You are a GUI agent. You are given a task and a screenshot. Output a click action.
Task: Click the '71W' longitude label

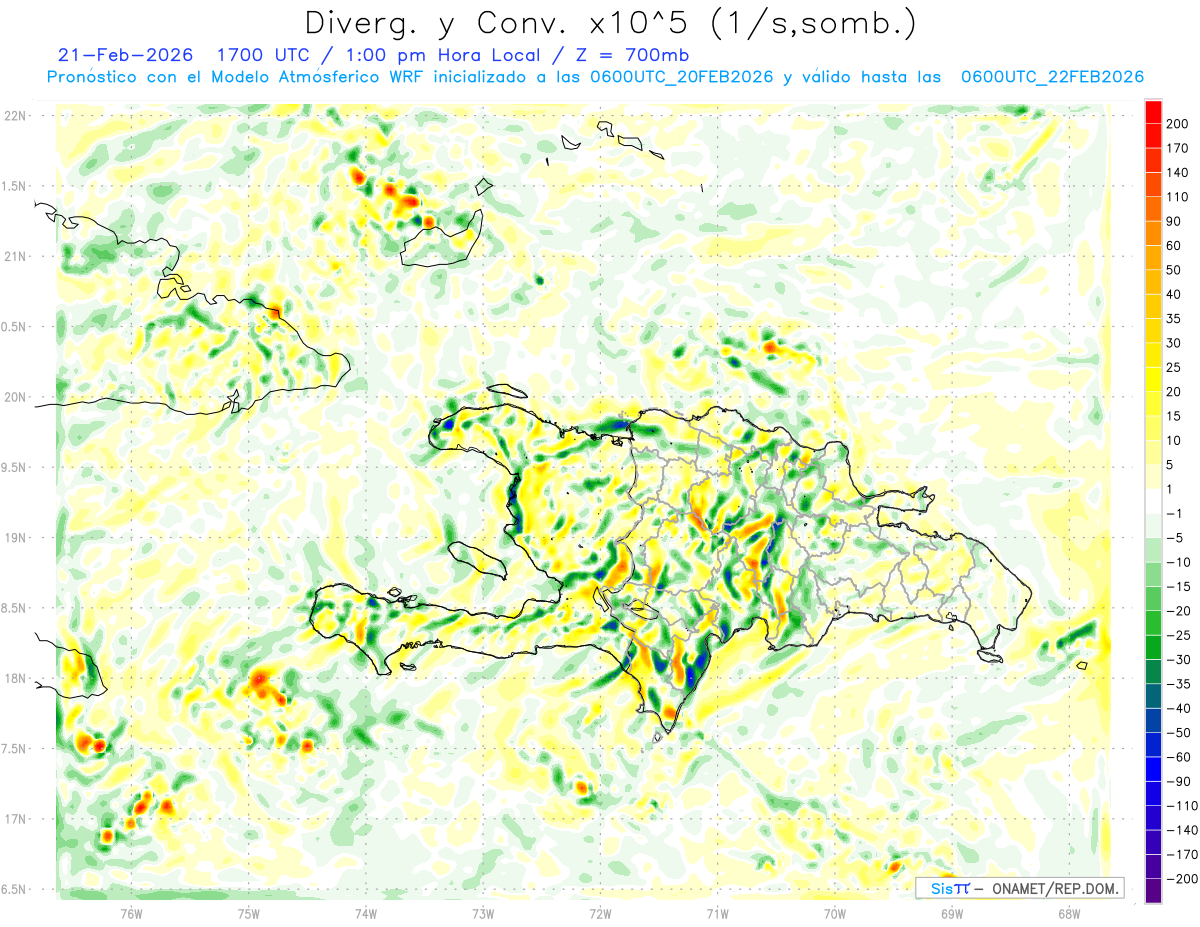tap(717, 912)
